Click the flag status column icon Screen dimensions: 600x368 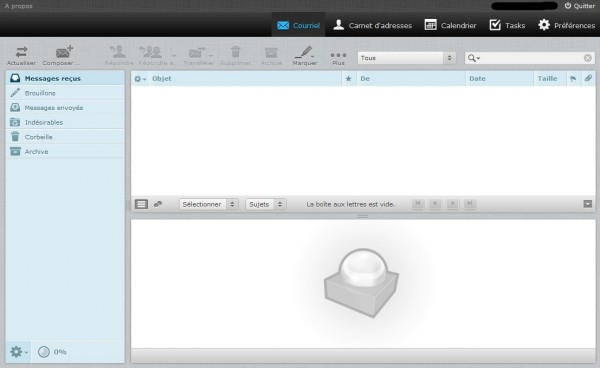click(x=573, y=78)
